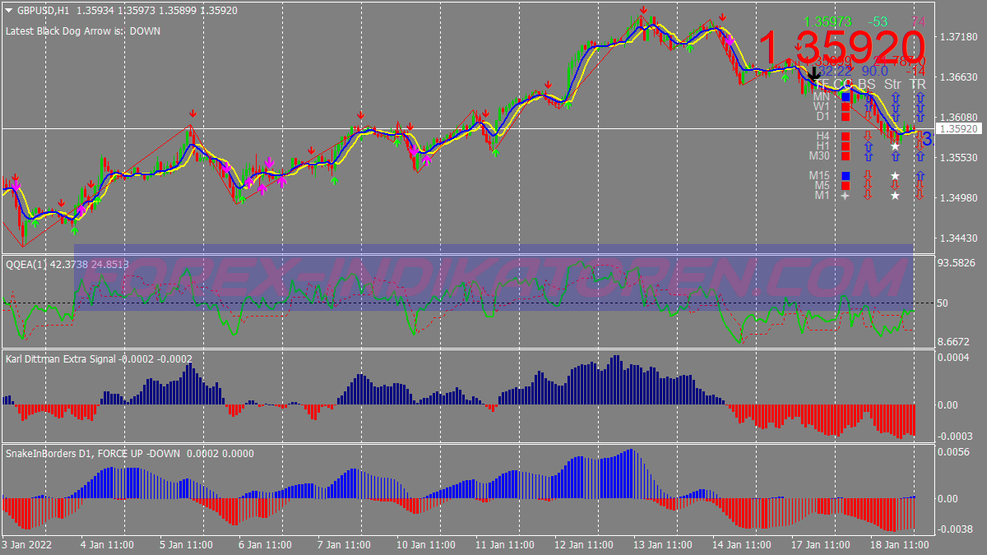Click the white star in M15 row

[895, 176]
